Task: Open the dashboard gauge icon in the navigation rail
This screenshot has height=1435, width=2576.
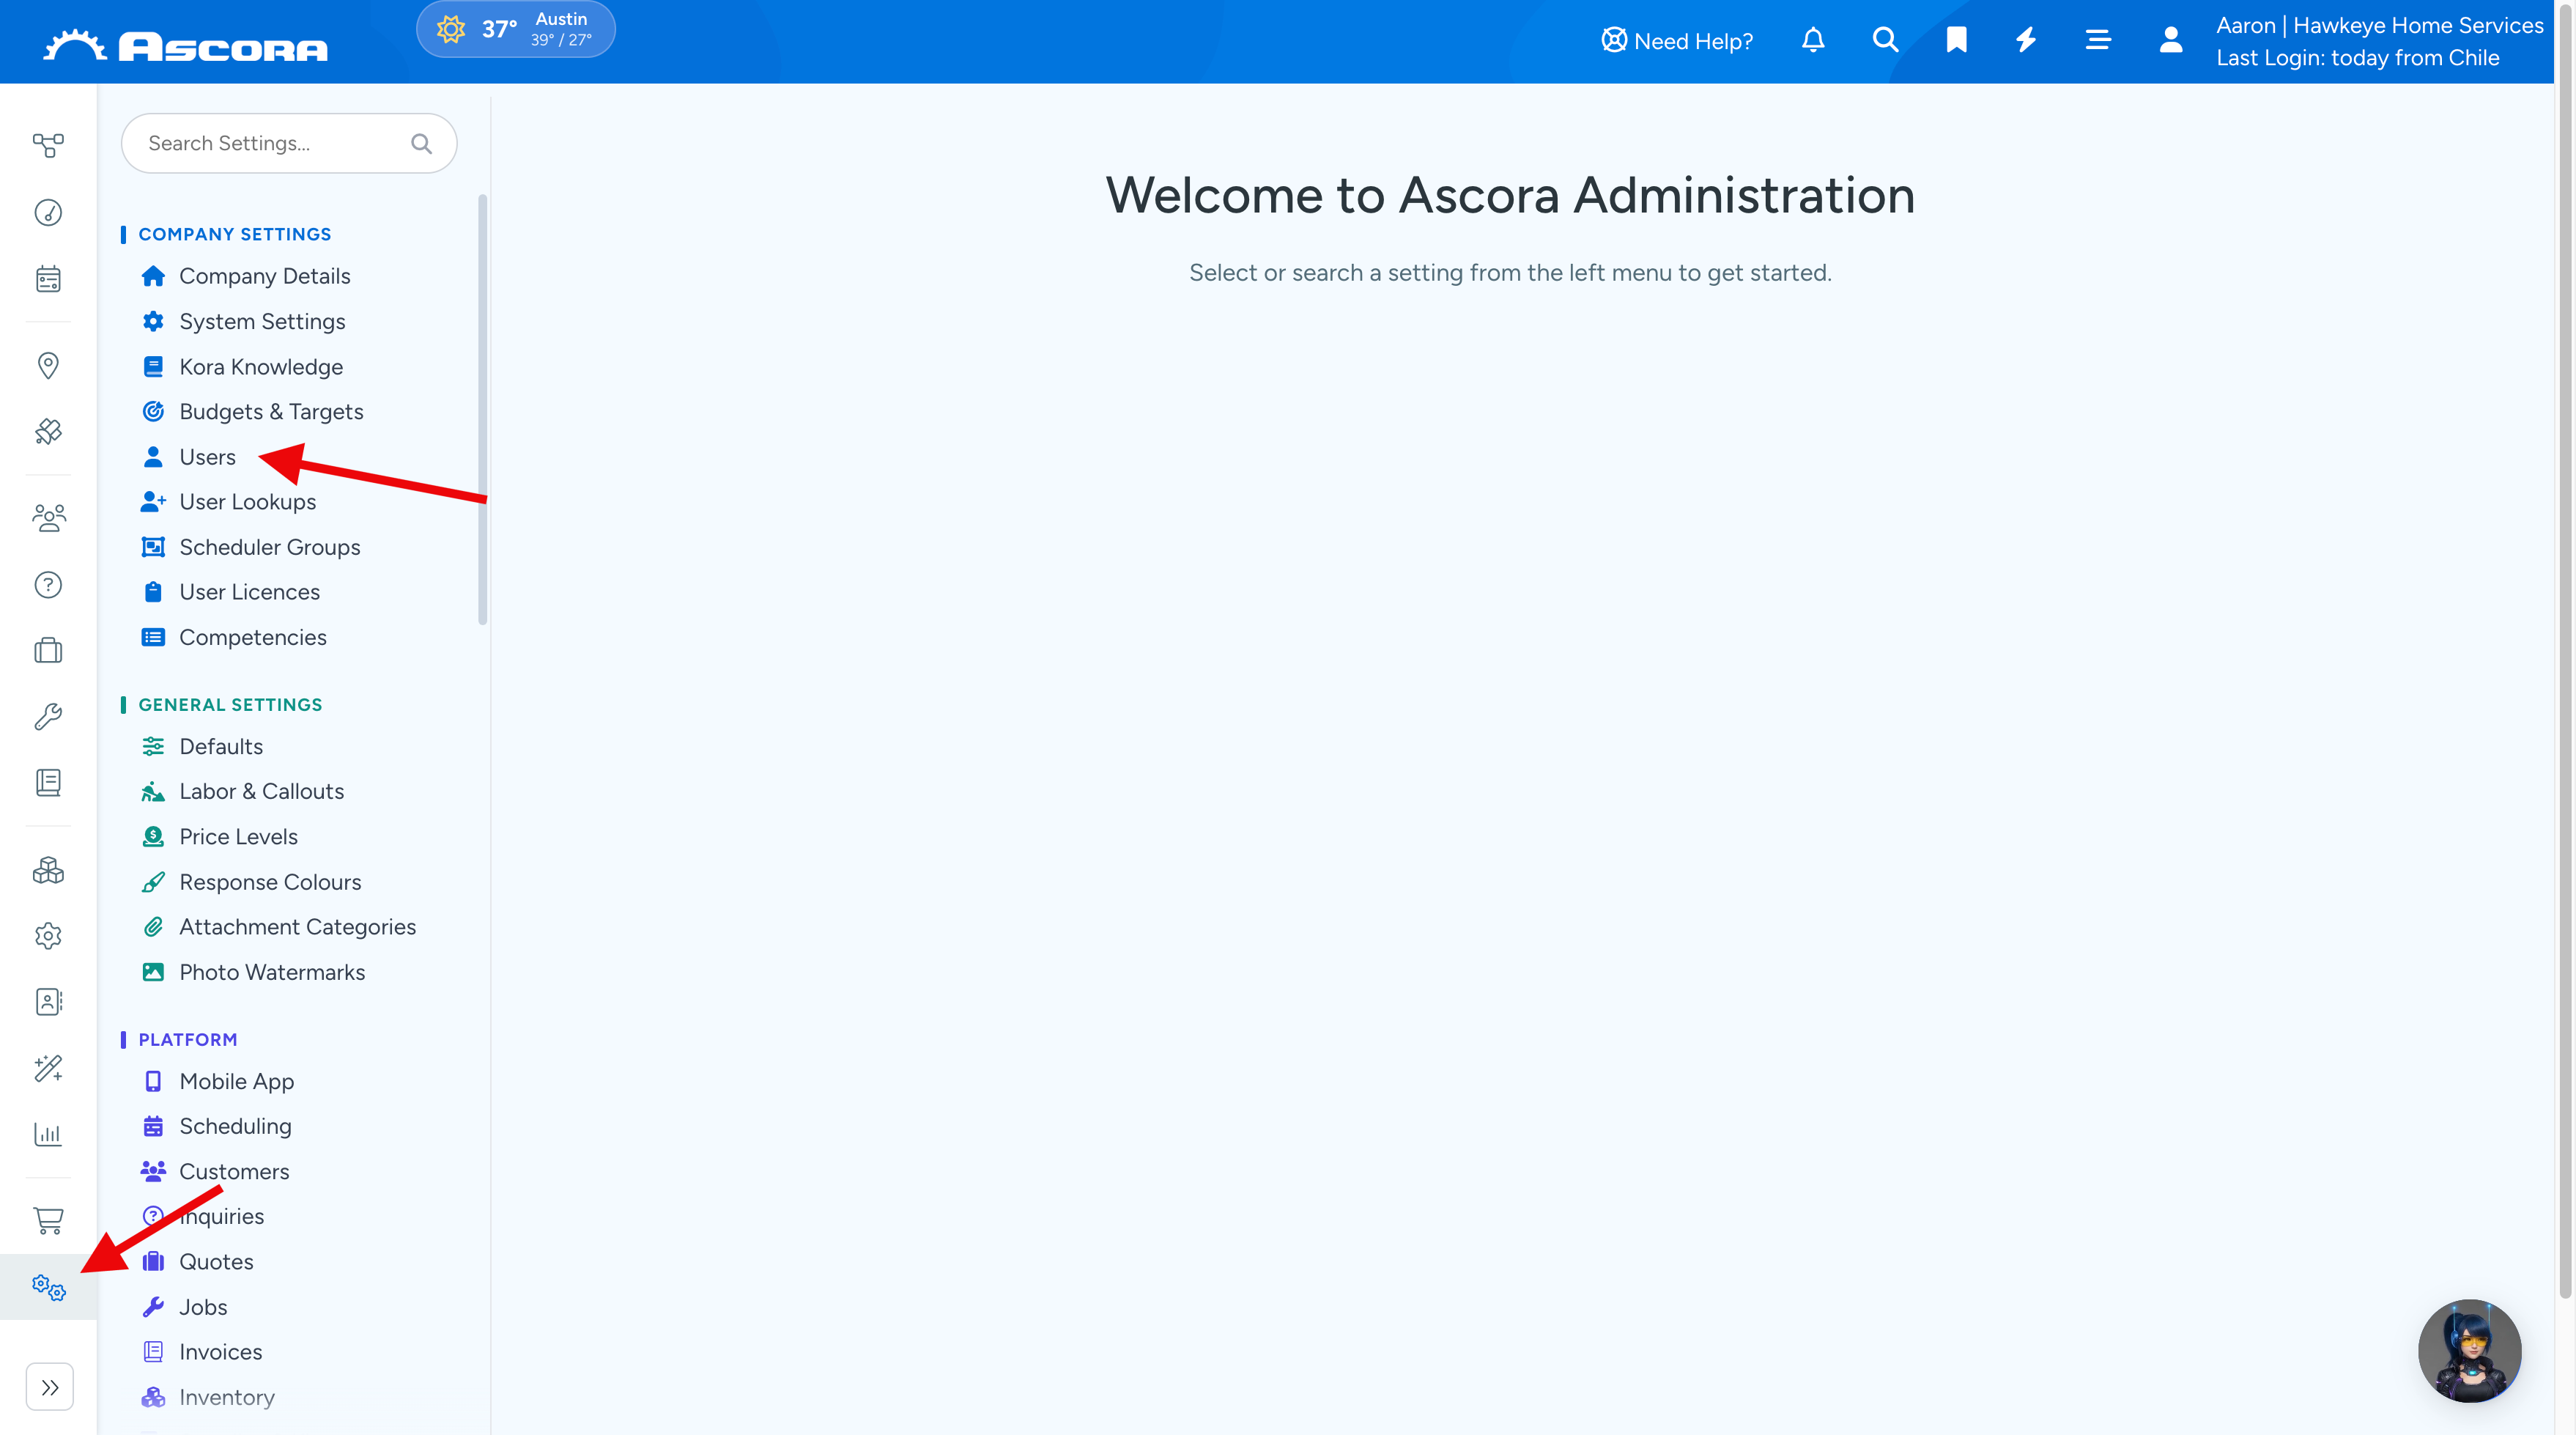Action: (x=48, y=212)
